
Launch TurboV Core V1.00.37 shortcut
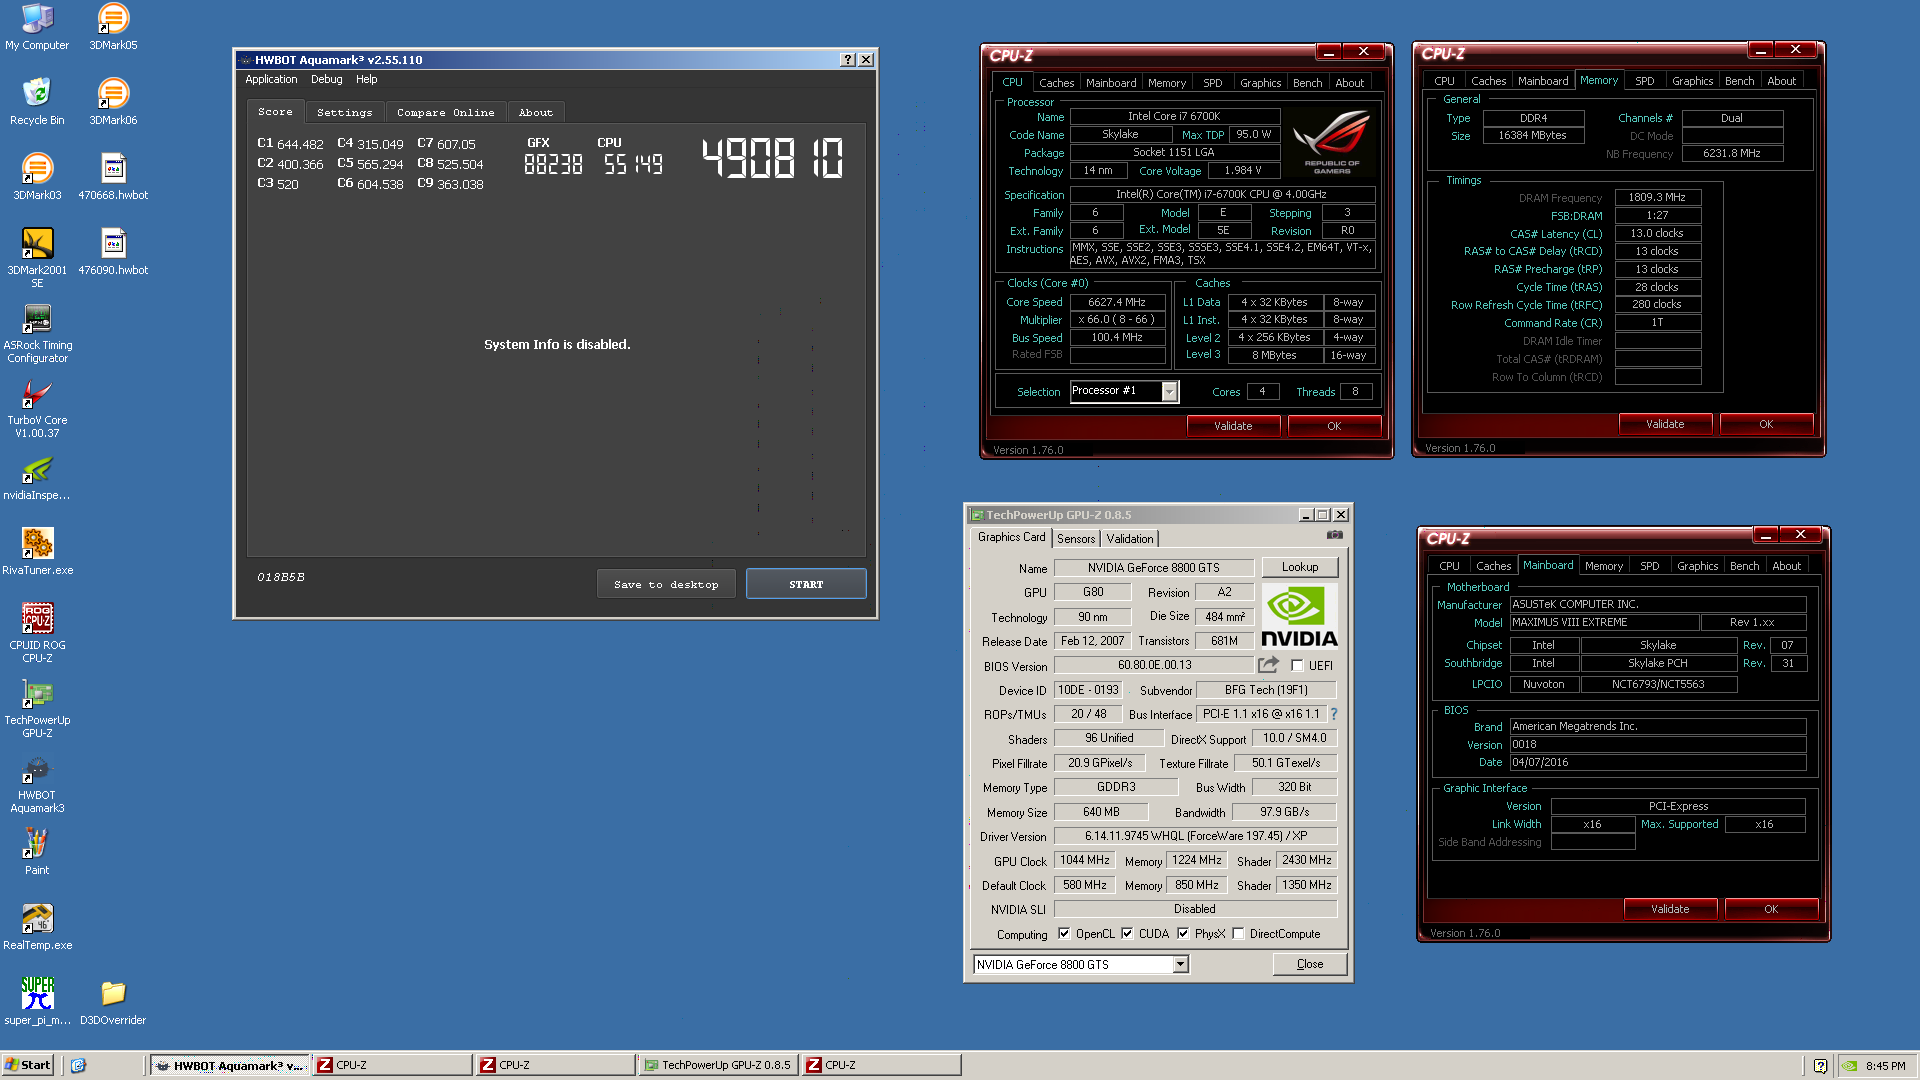click(x=37, y=408)
